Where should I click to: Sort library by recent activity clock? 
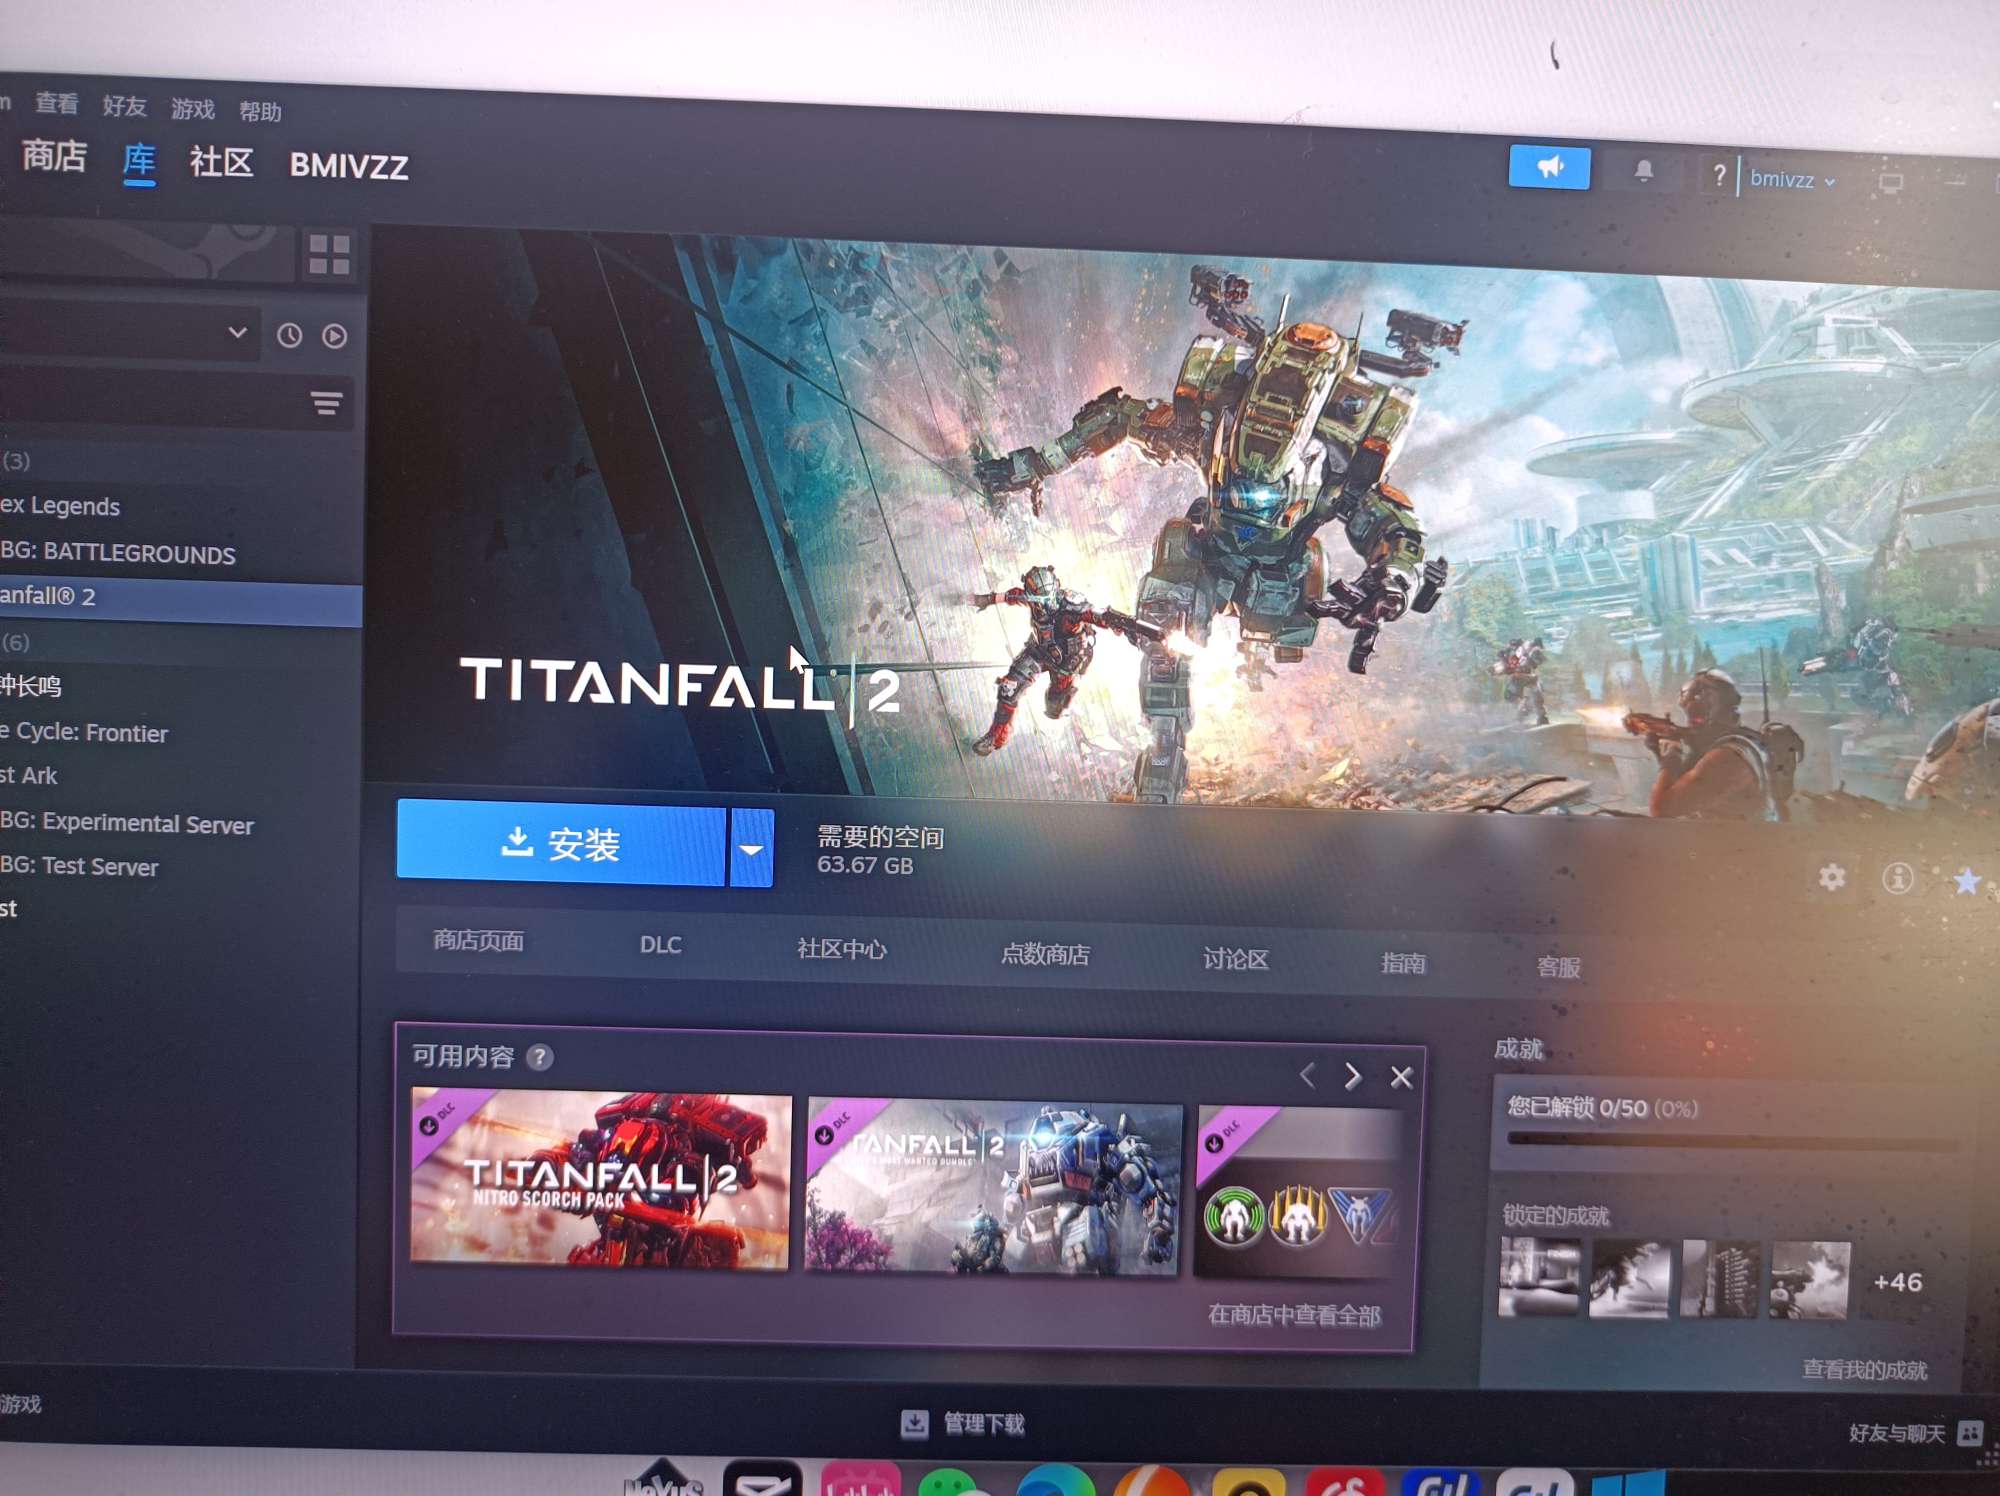[x=290, y=336]
